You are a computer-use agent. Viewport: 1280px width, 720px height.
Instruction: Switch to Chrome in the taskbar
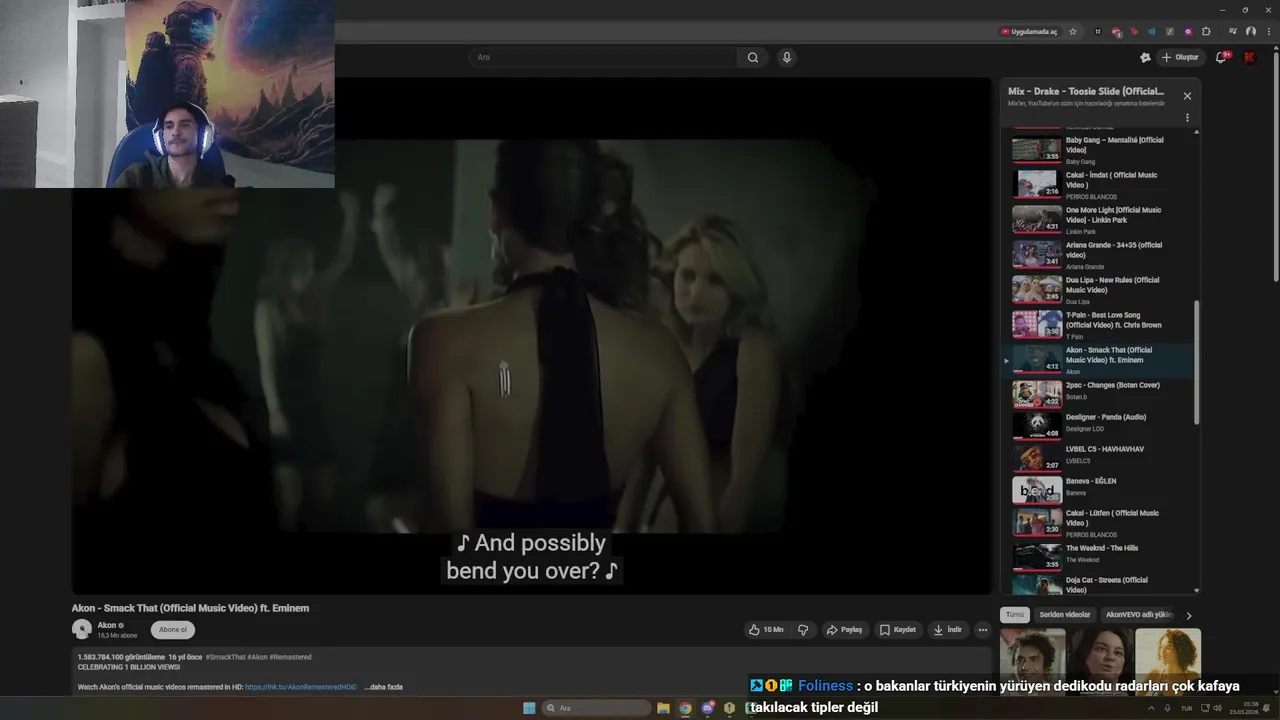[x=685, y=708]
